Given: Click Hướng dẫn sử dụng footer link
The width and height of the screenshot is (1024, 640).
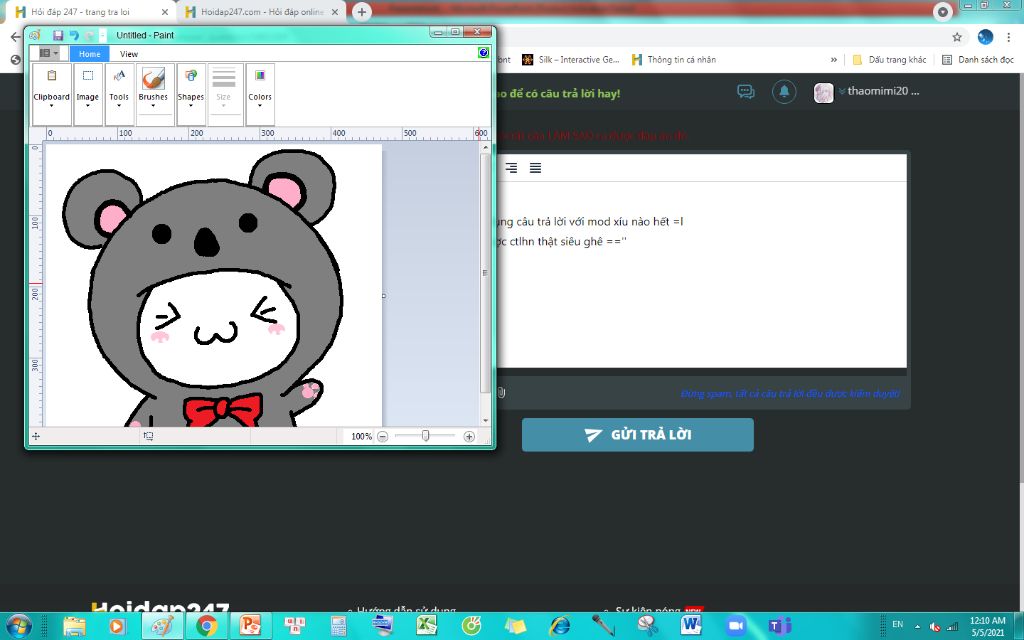Looking at the screenshot, I should tap(406, 611).
